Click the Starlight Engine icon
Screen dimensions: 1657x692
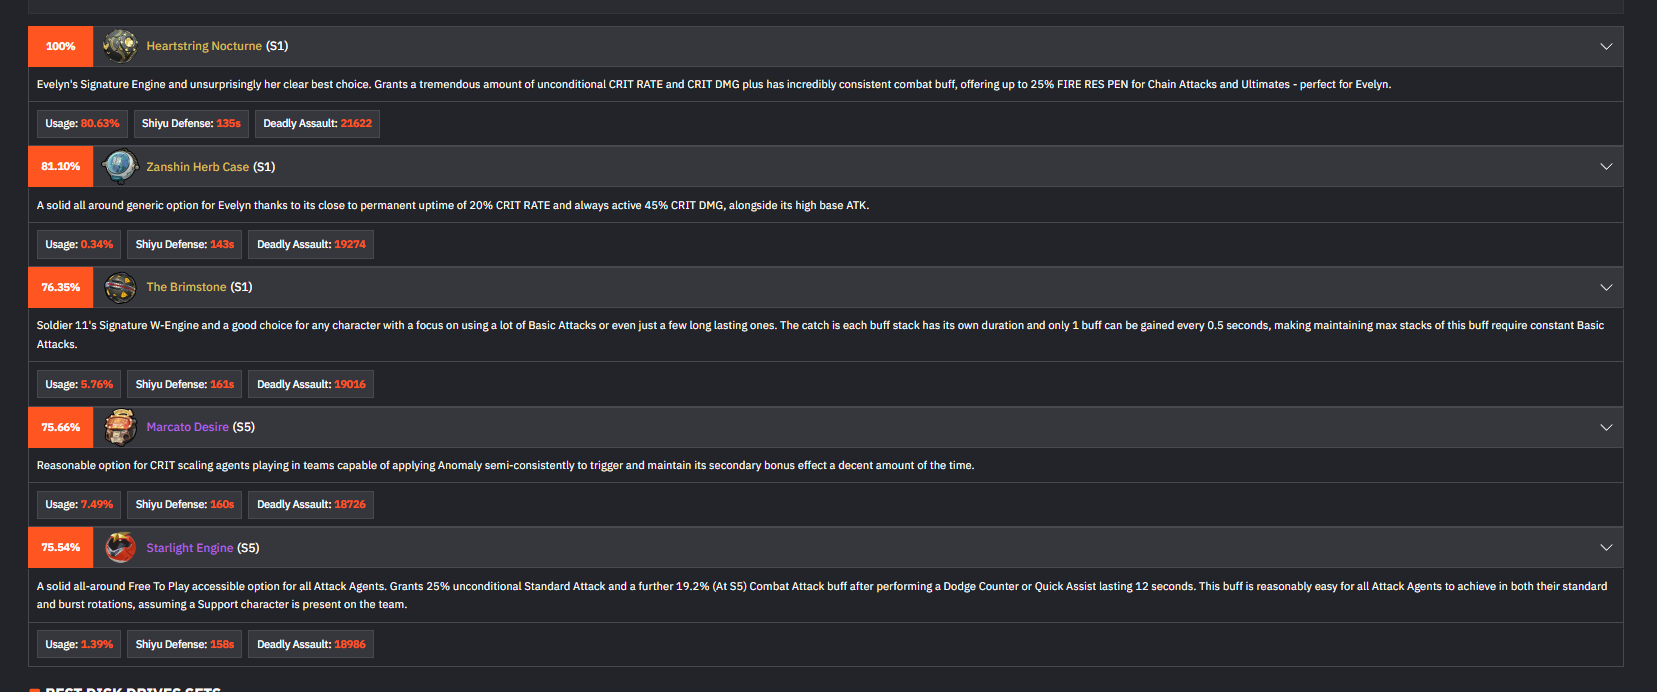[x=120, y=548]
